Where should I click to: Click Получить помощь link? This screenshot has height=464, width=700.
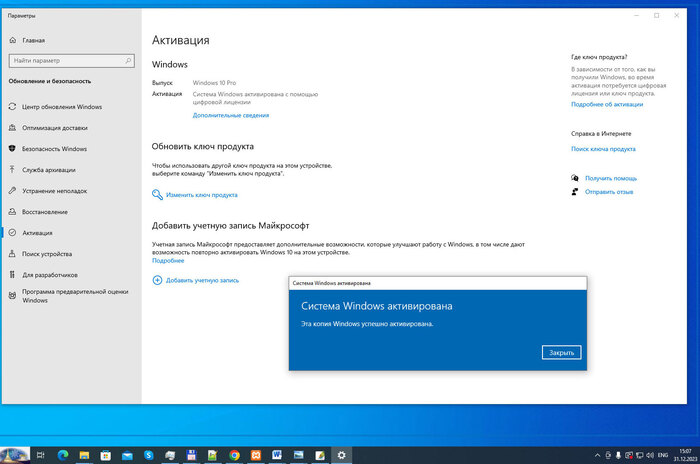pyautogui.click(x=611, y=178)
